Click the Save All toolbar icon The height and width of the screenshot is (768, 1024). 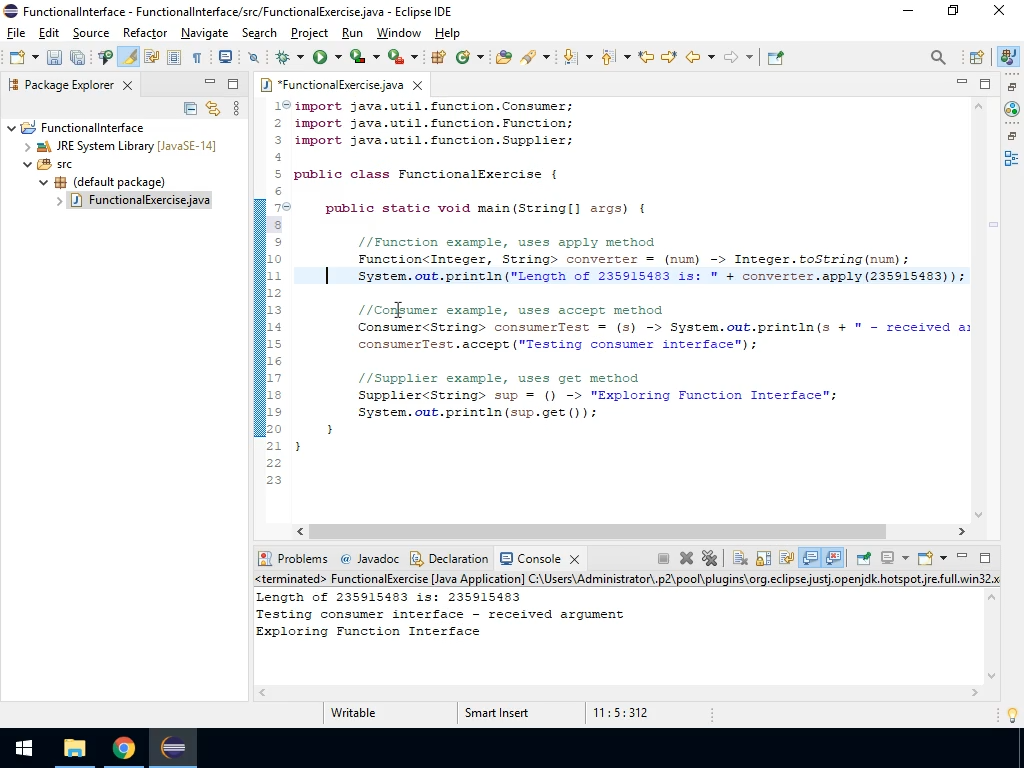pos(77,57)
